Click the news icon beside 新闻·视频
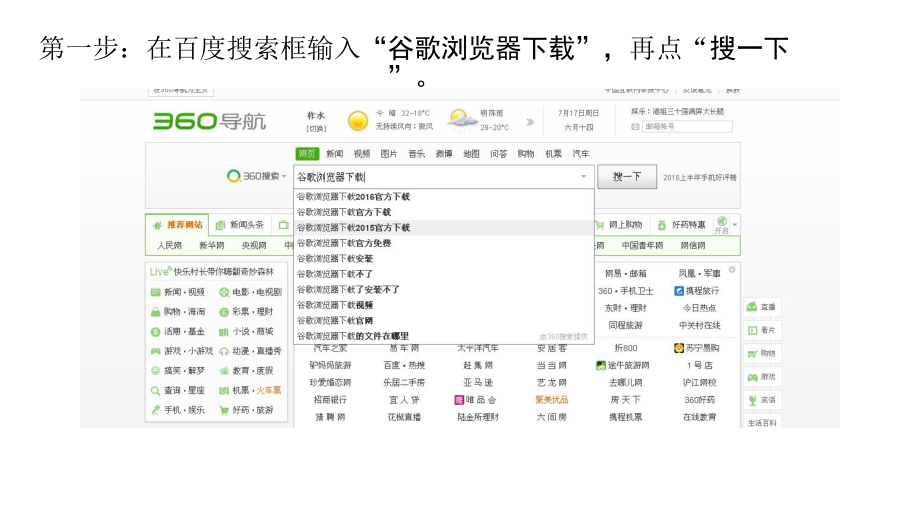 click(155, 292)
